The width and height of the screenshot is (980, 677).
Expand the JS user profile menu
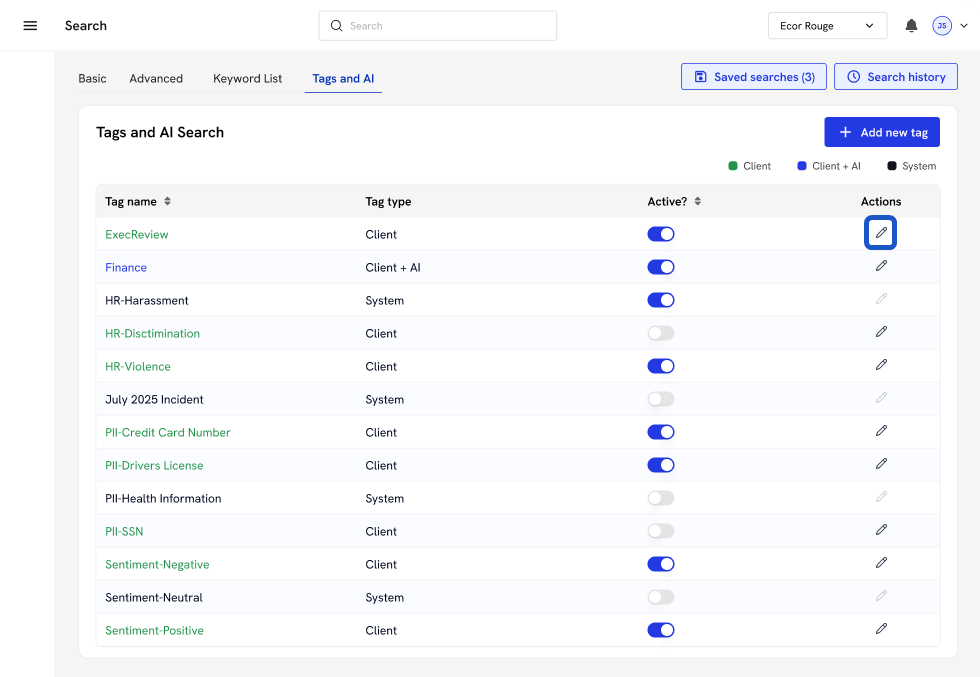pos(949,26)
